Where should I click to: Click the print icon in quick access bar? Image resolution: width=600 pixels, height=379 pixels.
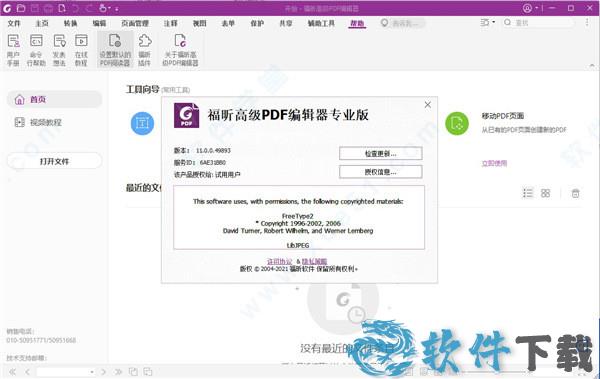click(x=48, y=8)
